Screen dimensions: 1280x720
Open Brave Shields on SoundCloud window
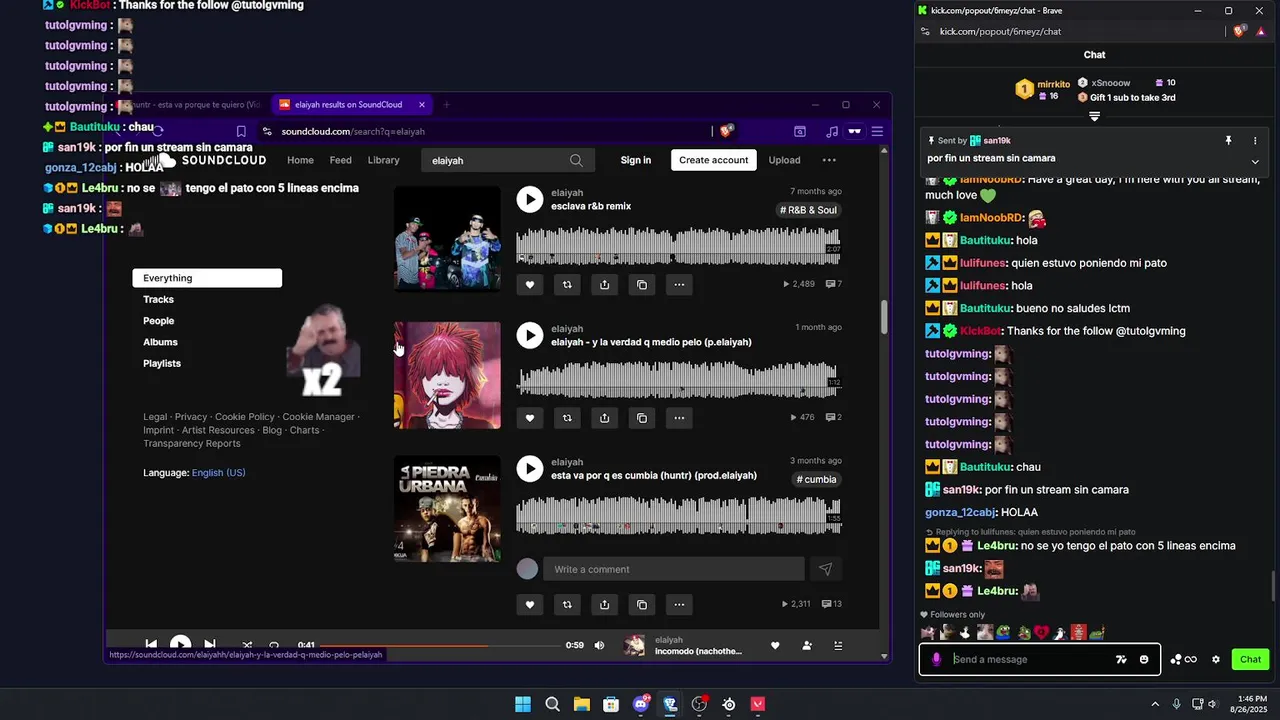tap(727, 131)
